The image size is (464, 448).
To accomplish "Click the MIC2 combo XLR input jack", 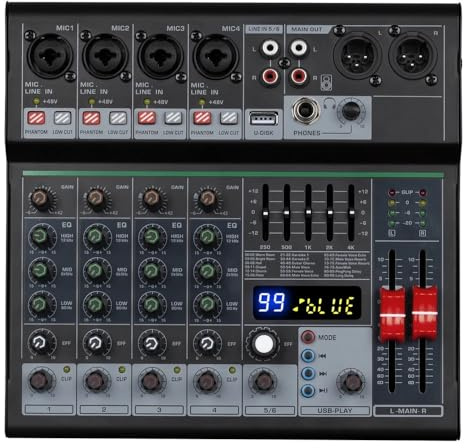I will 105,56.
